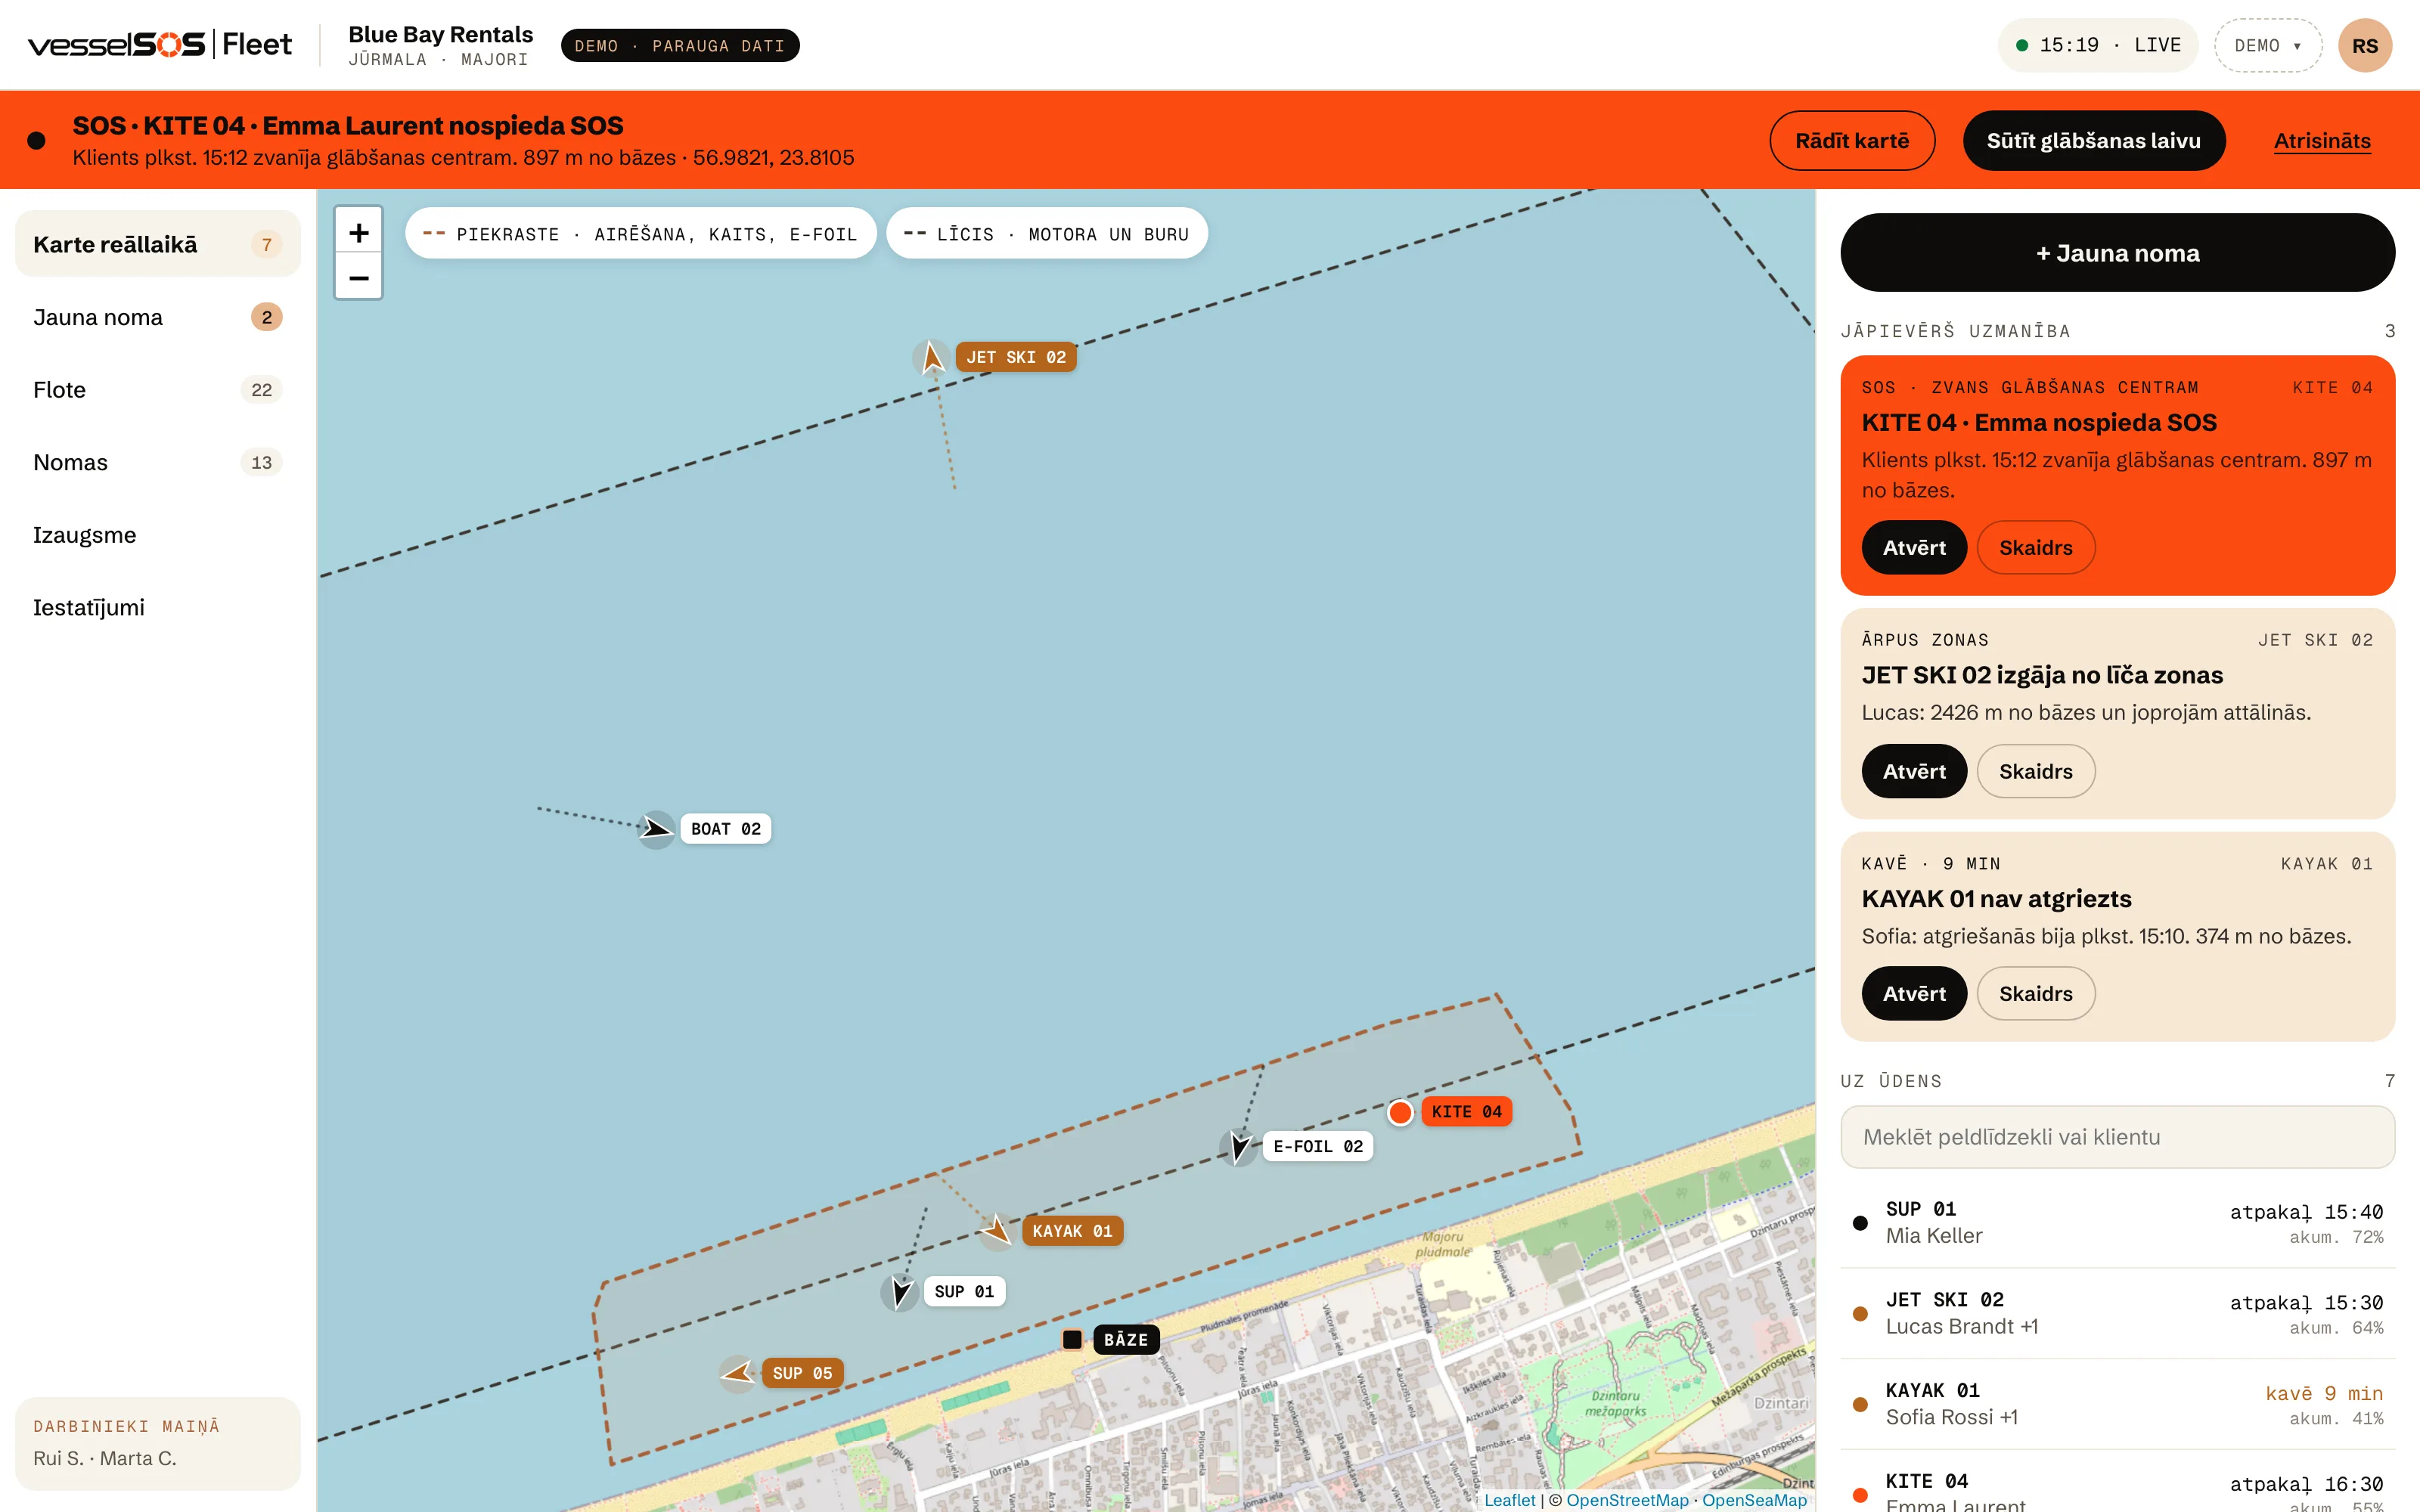Open the Karte reāllaikā section
This screenshot has width=2420, height=1512.
pos(158,244)
